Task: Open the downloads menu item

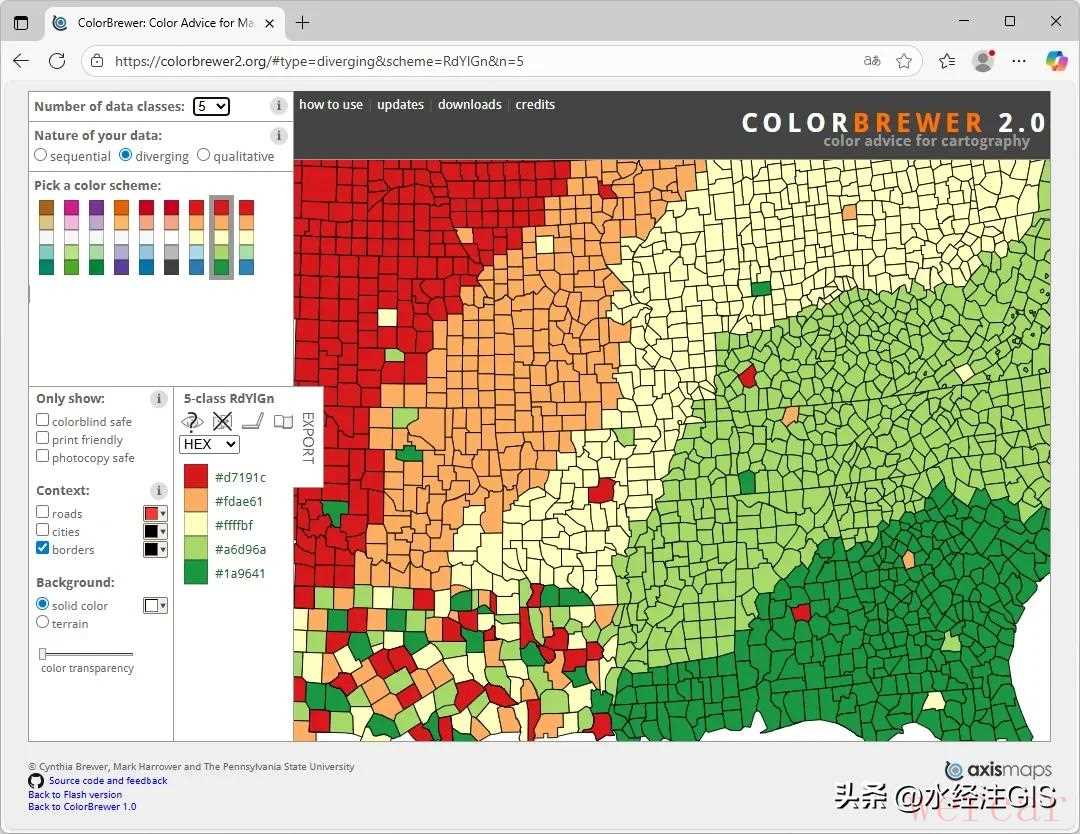Action: (469, 105)
